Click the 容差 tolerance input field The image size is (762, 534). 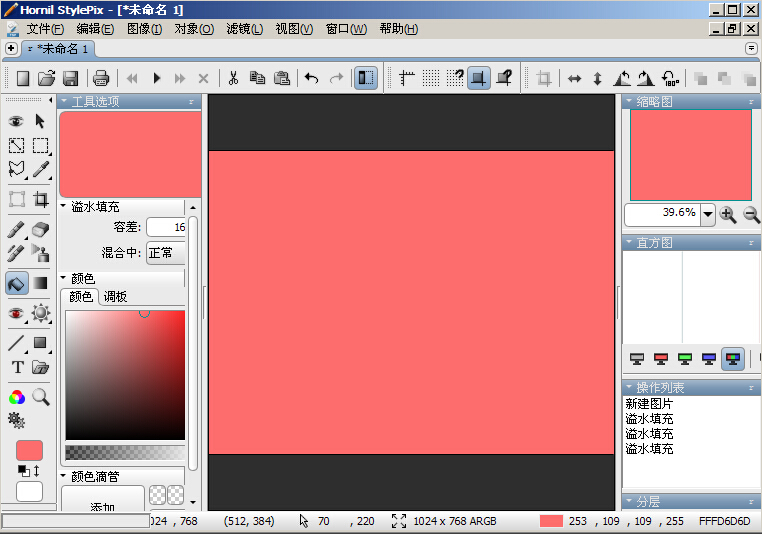pyautogui.click(x=166, y=227)
